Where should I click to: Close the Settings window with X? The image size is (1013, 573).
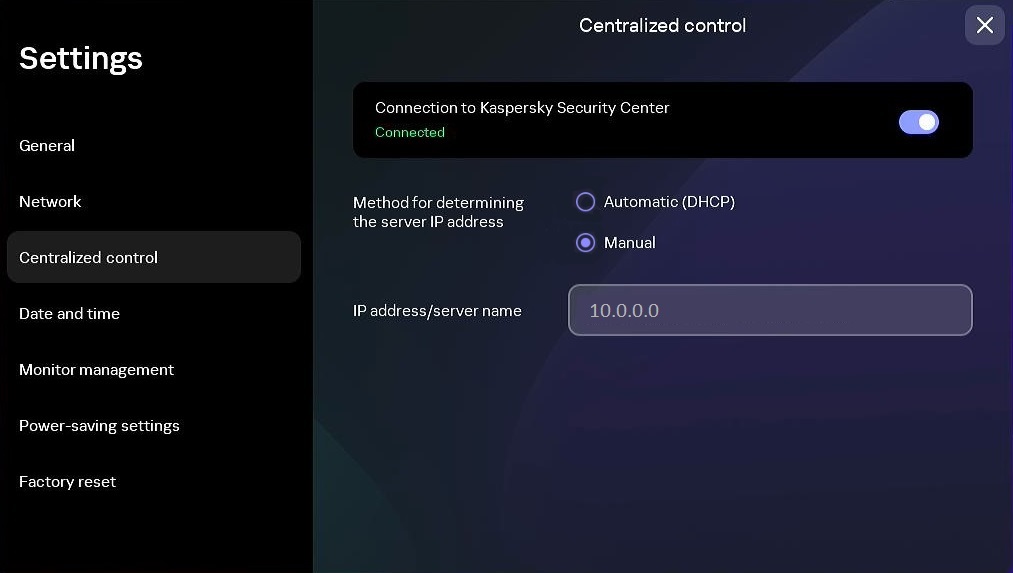tap(984, 25)
